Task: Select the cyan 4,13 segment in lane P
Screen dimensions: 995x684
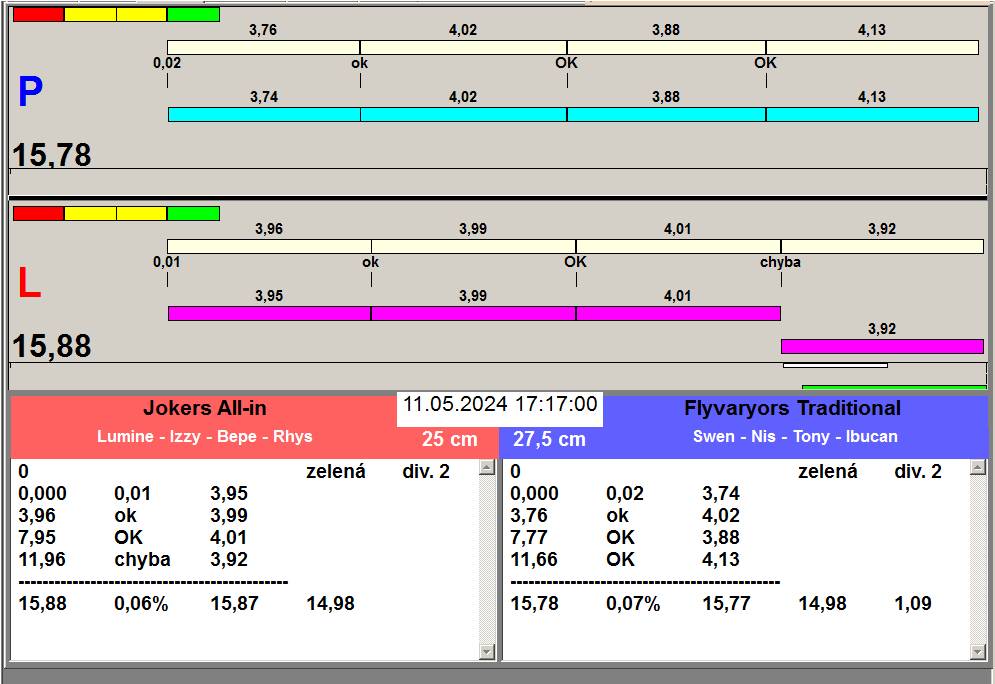Action: [872, 114]
